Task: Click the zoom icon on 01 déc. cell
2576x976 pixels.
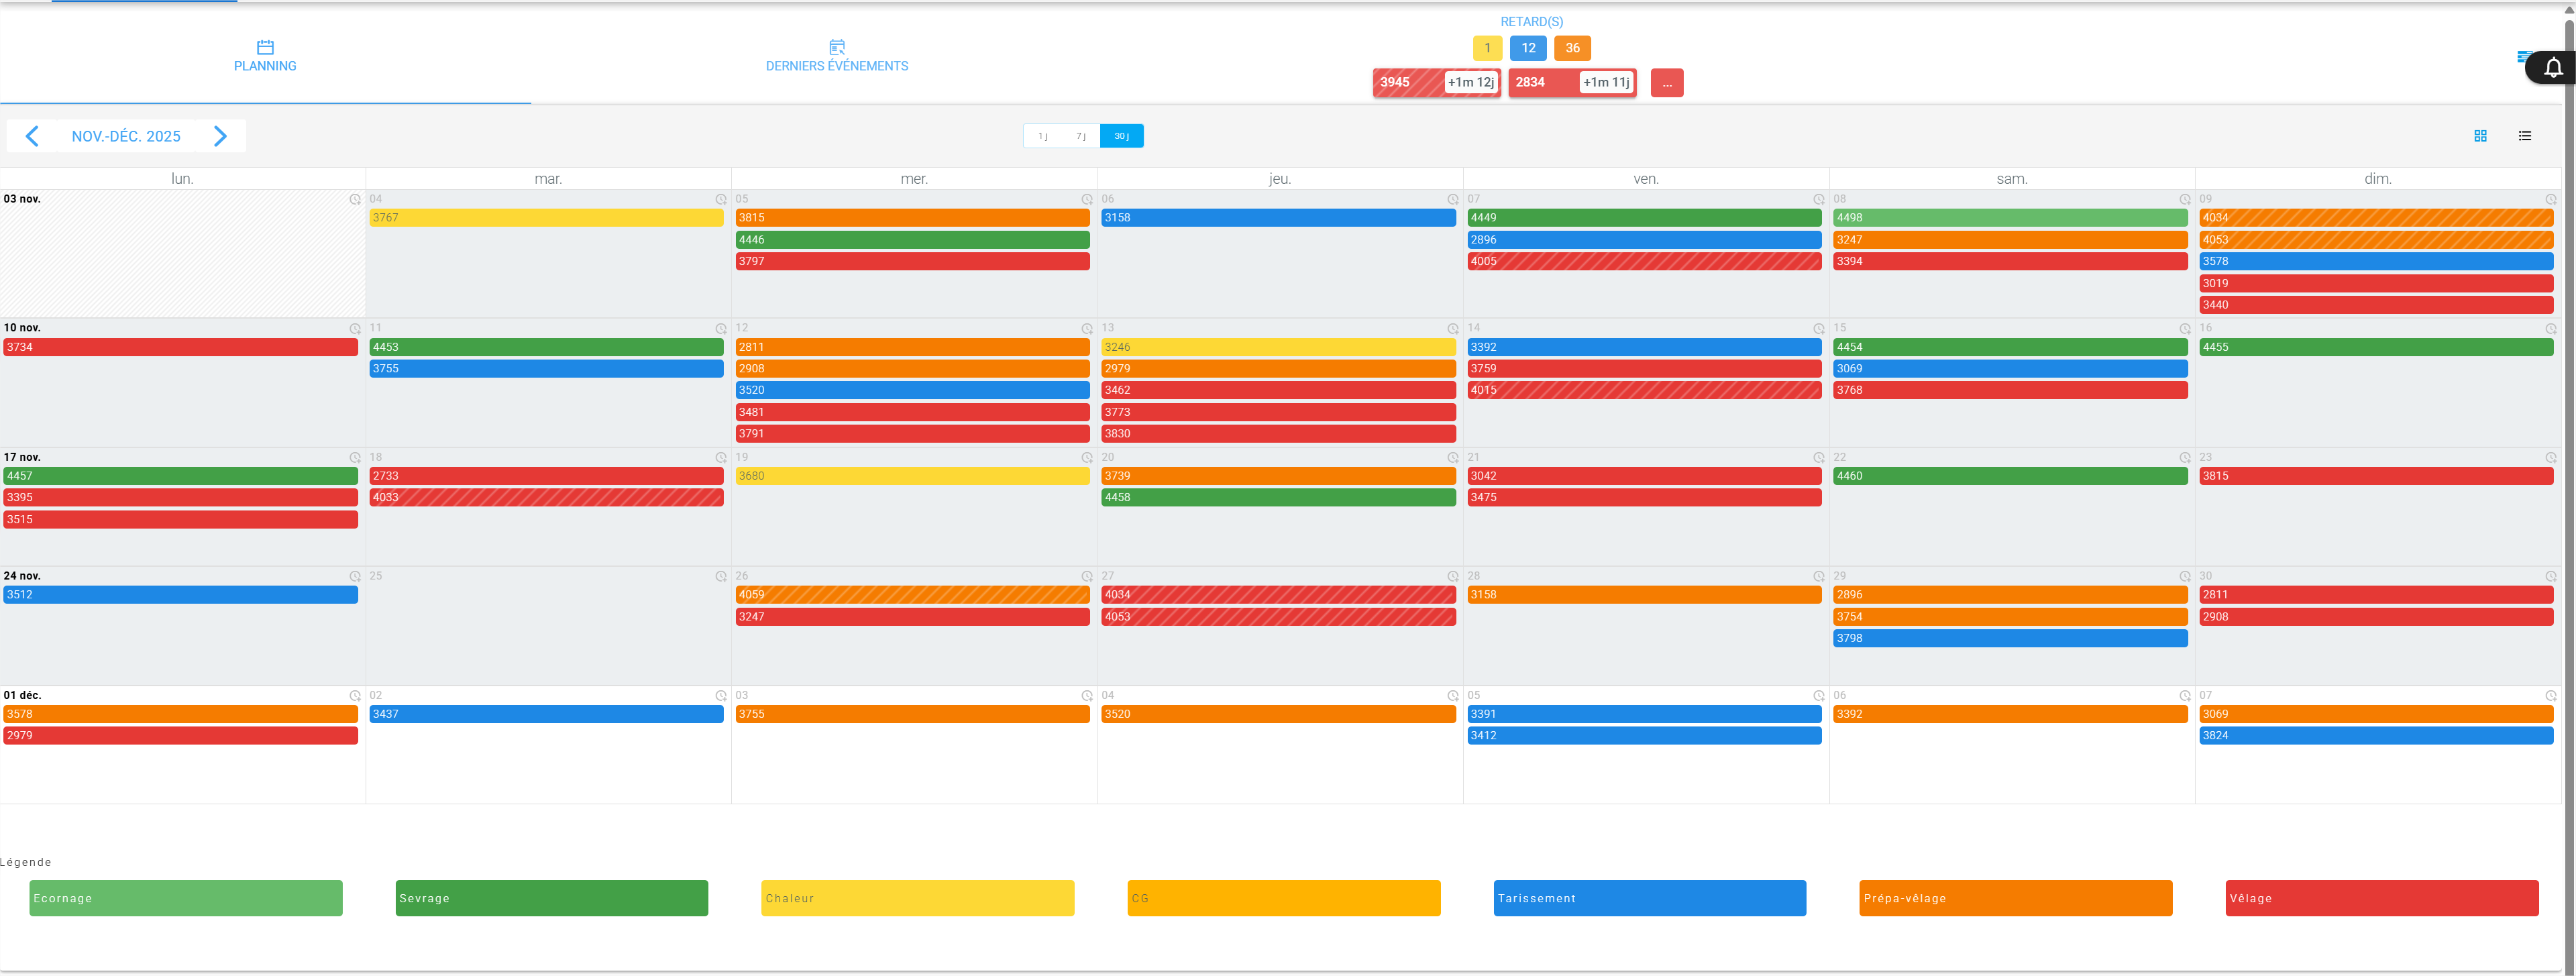Action: (x=355, y=696)
